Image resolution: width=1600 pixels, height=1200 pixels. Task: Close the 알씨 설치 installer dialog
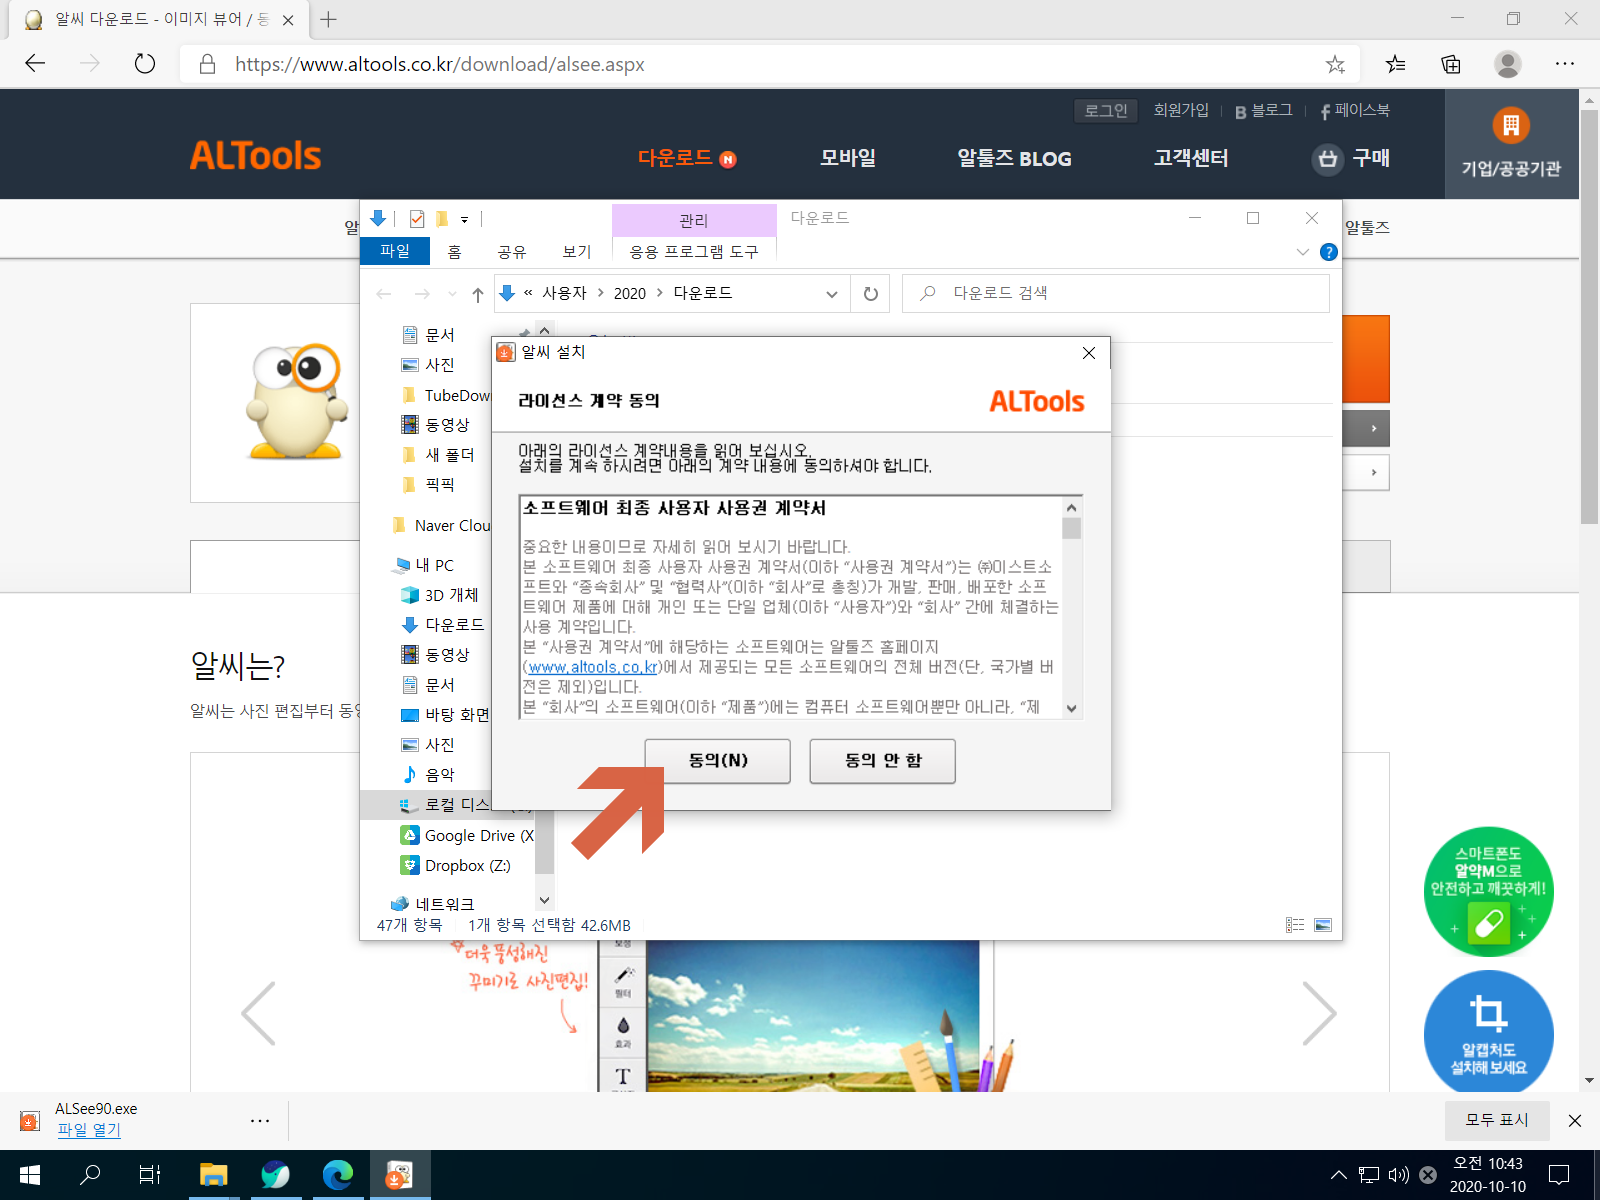click(1089, 353)
